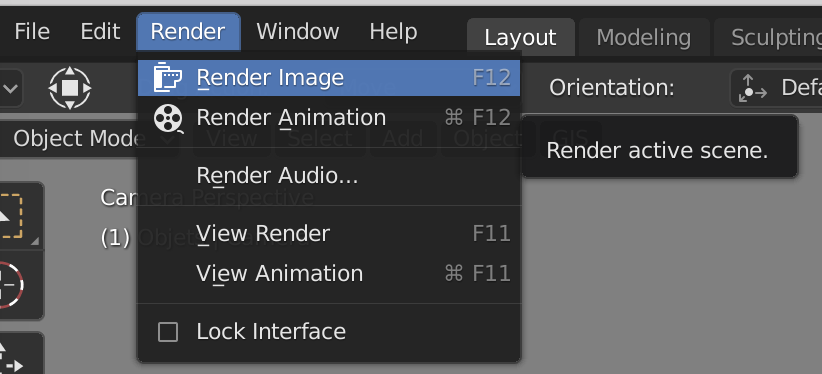Image resolution: width=822 pixels, height=374 pixels.
Task: Select the Select Box tool icon
Action: click(x=12, y=216)
